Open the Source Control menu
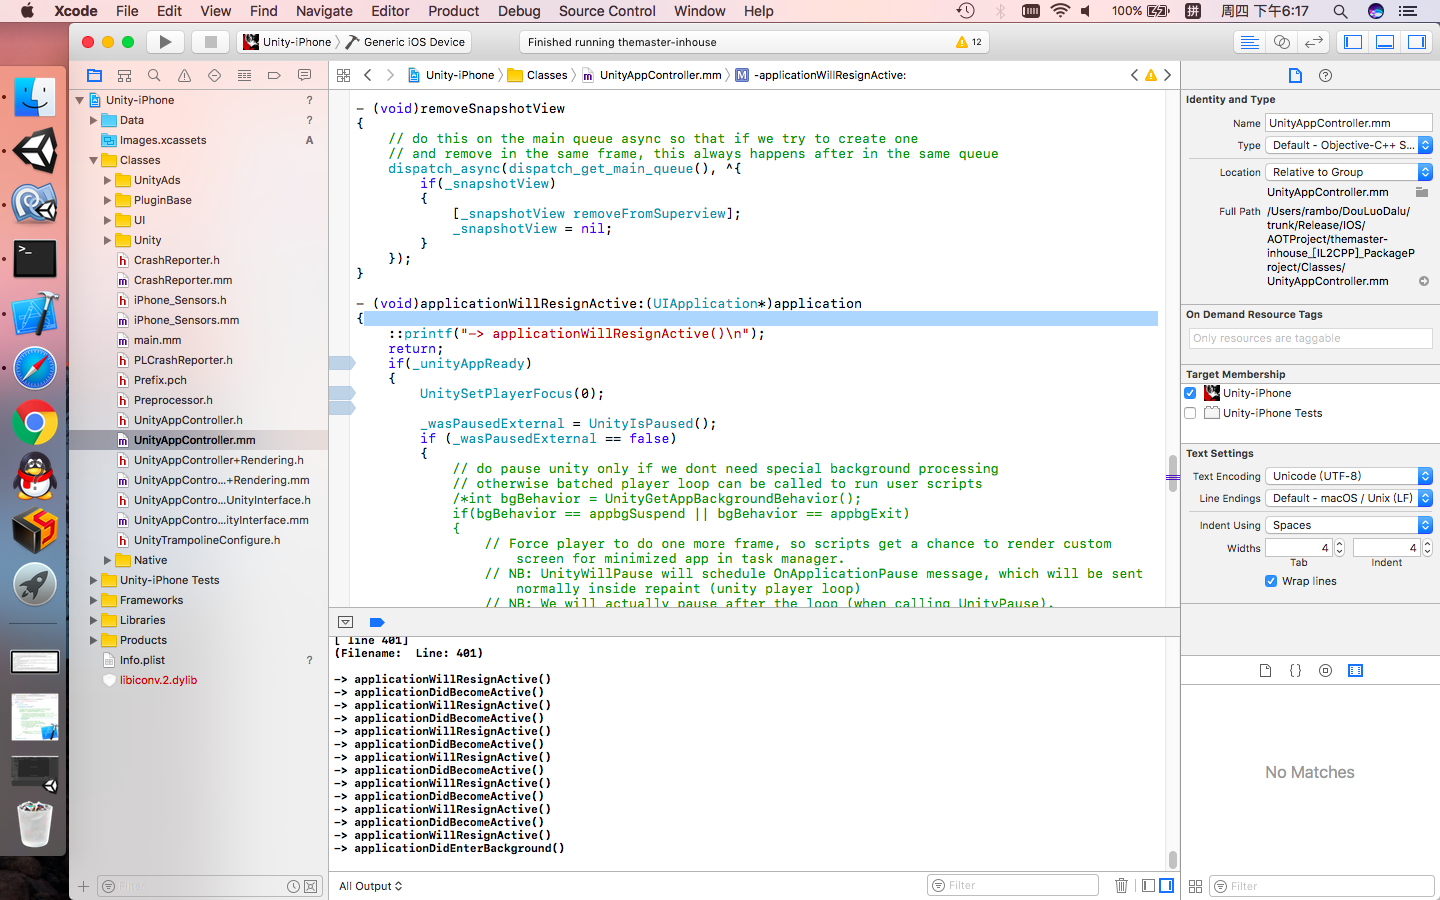This screenshot has height=900, width=1440. pos(607,11)
